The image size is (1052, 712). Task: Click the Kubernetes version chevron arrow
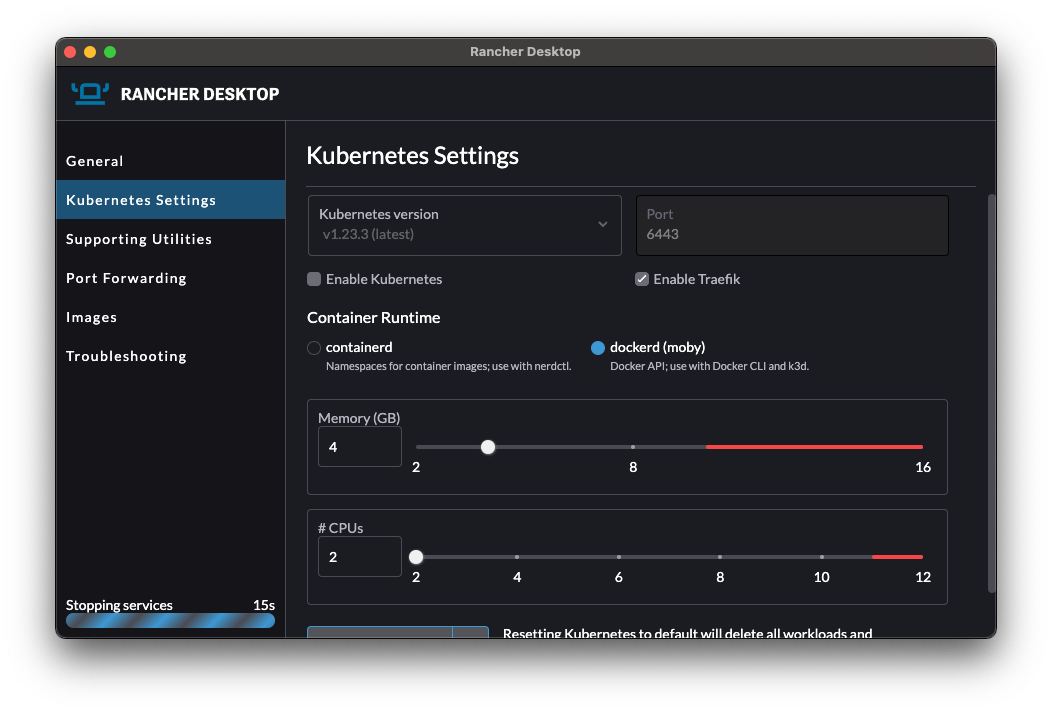point(603,225)
